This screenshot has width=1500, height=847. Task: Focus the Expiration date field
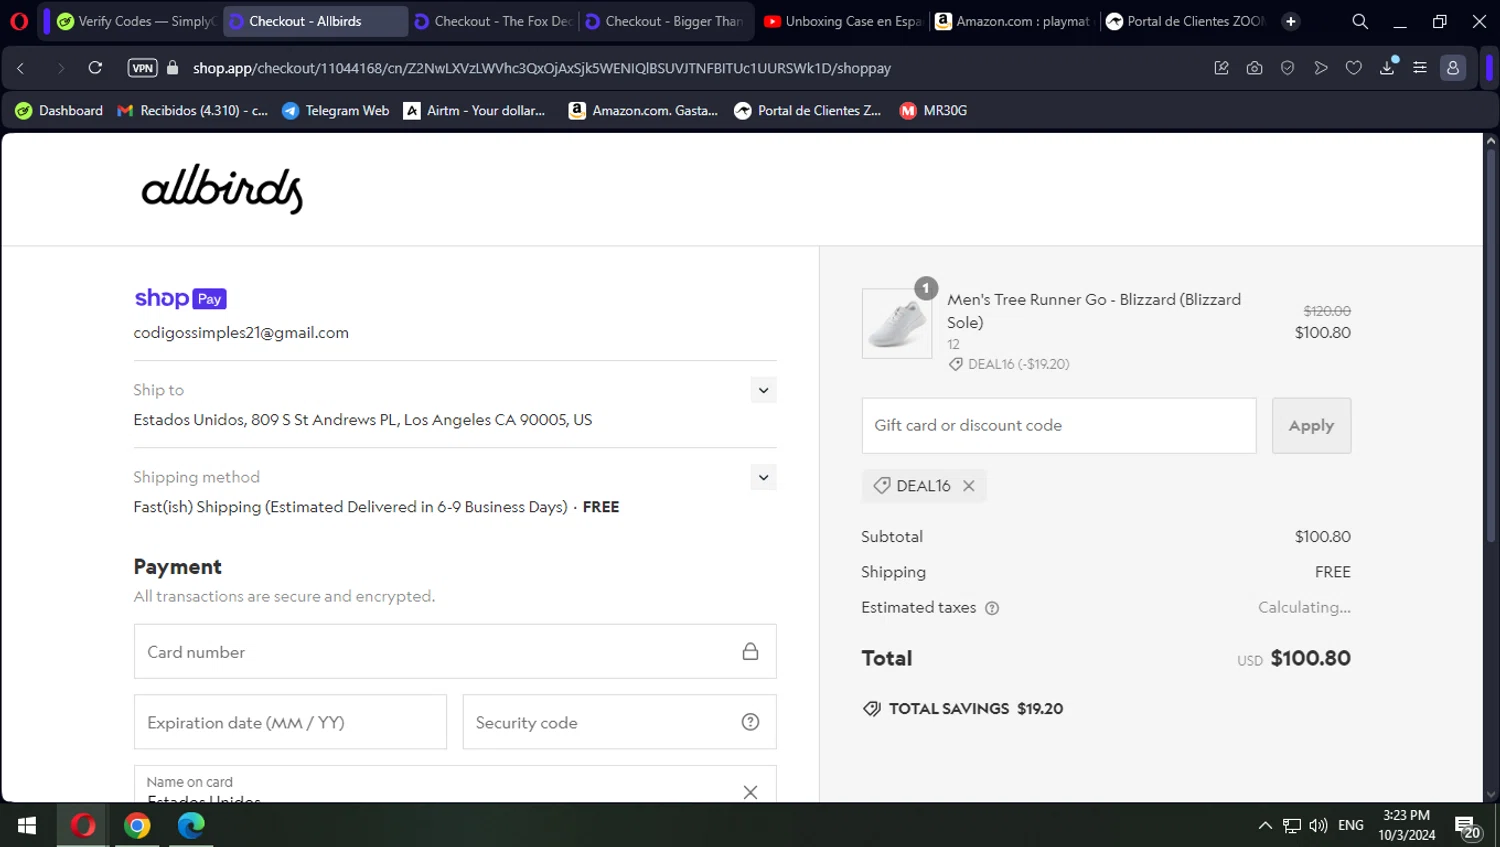click(290, 722)
